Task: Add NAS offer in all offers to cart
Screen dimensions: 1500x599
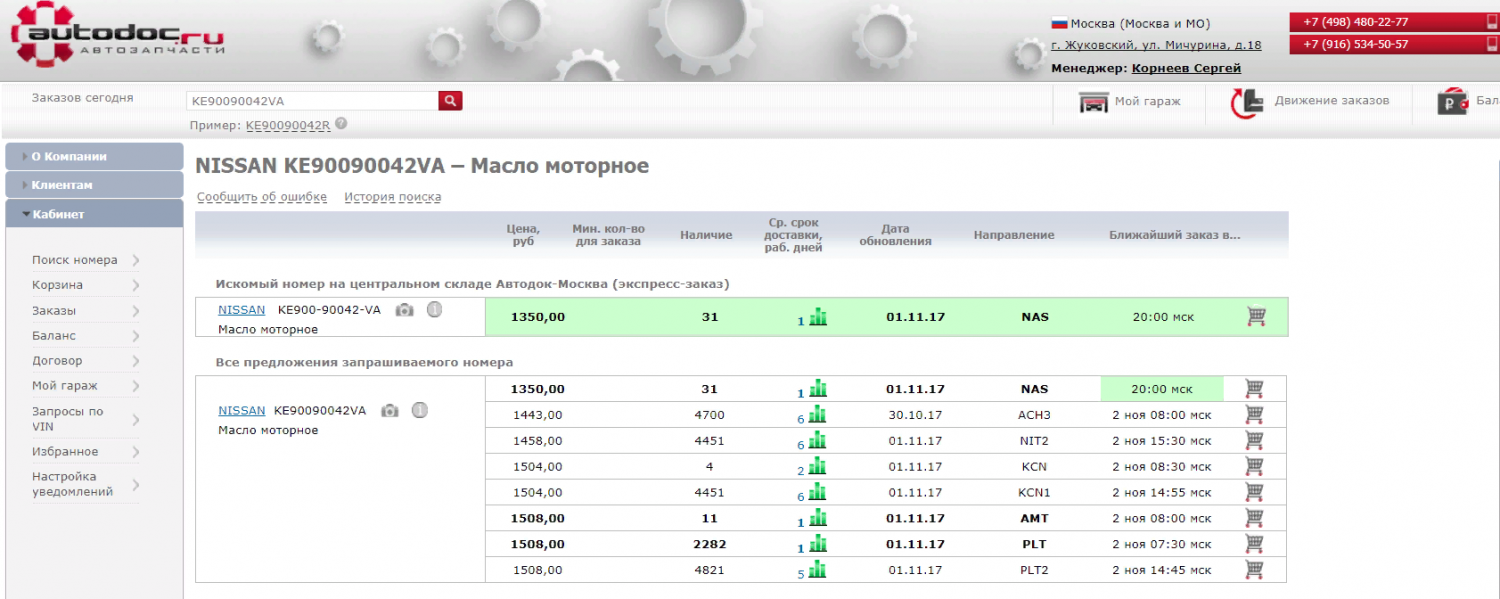Action: tap(1254, 388)
